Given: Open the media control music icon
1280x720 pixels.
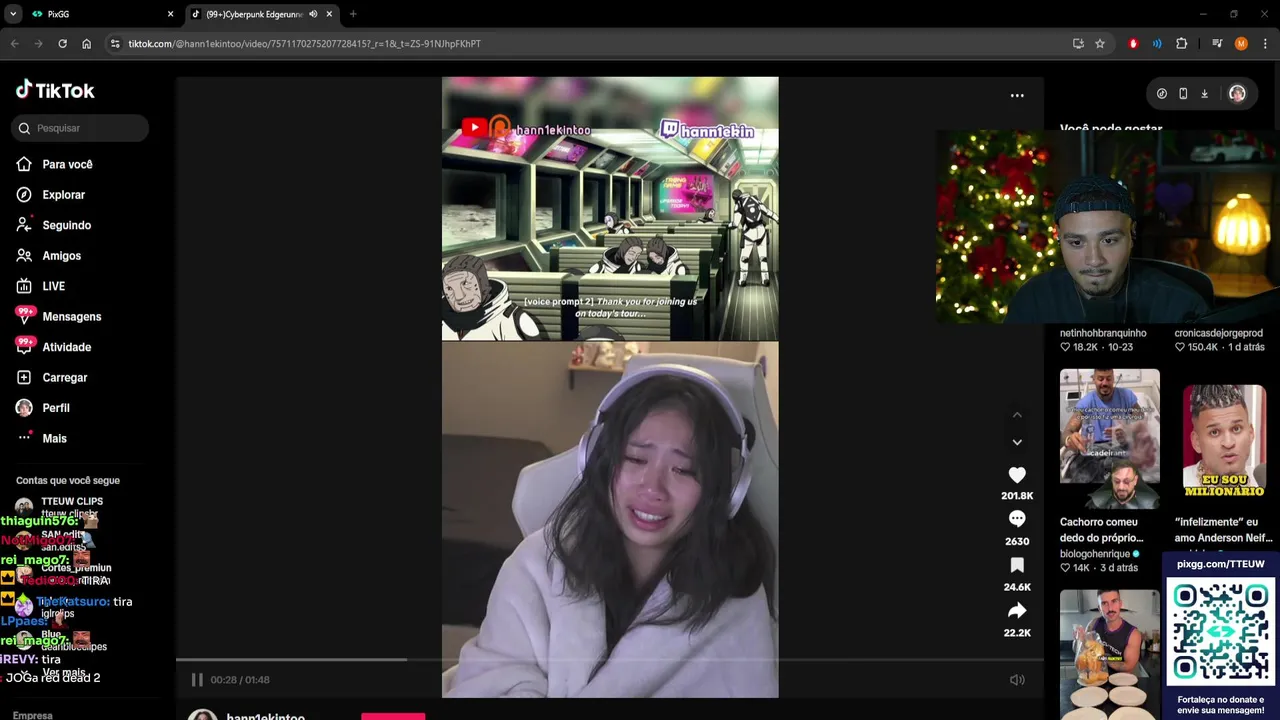Looking at the screenshot, I should point(1217,44).
